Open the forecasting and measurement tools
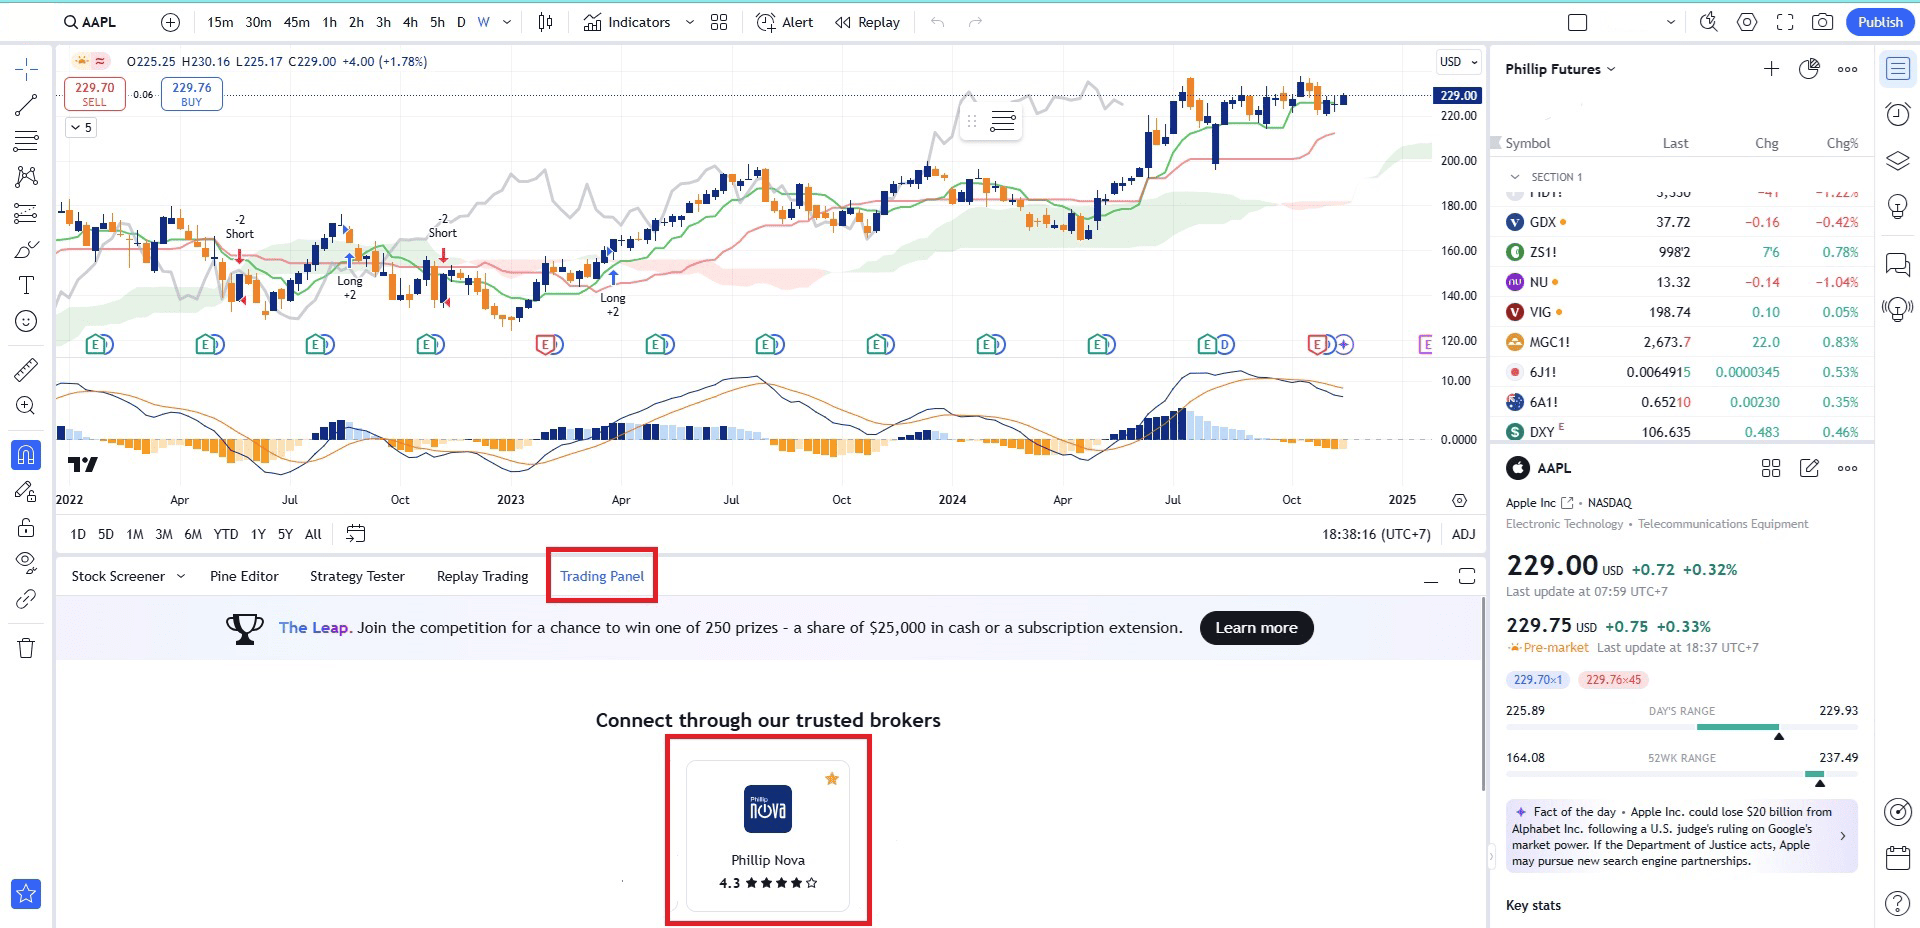1920x928 pixels. click(x=27, y=213)
